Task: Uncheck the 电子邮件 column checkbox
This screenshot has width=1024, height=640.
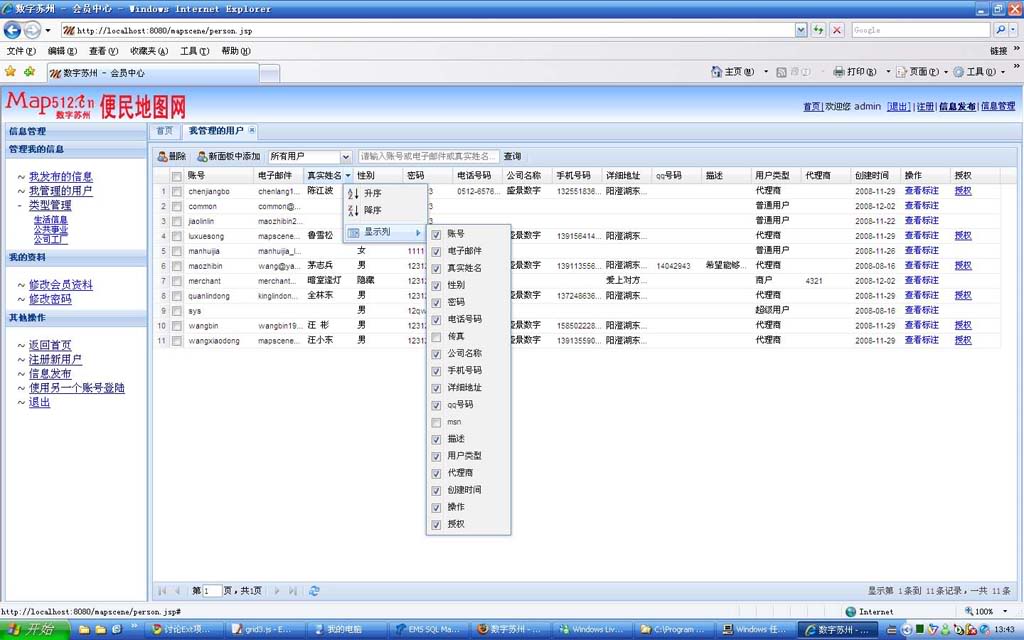Action: 436,251
